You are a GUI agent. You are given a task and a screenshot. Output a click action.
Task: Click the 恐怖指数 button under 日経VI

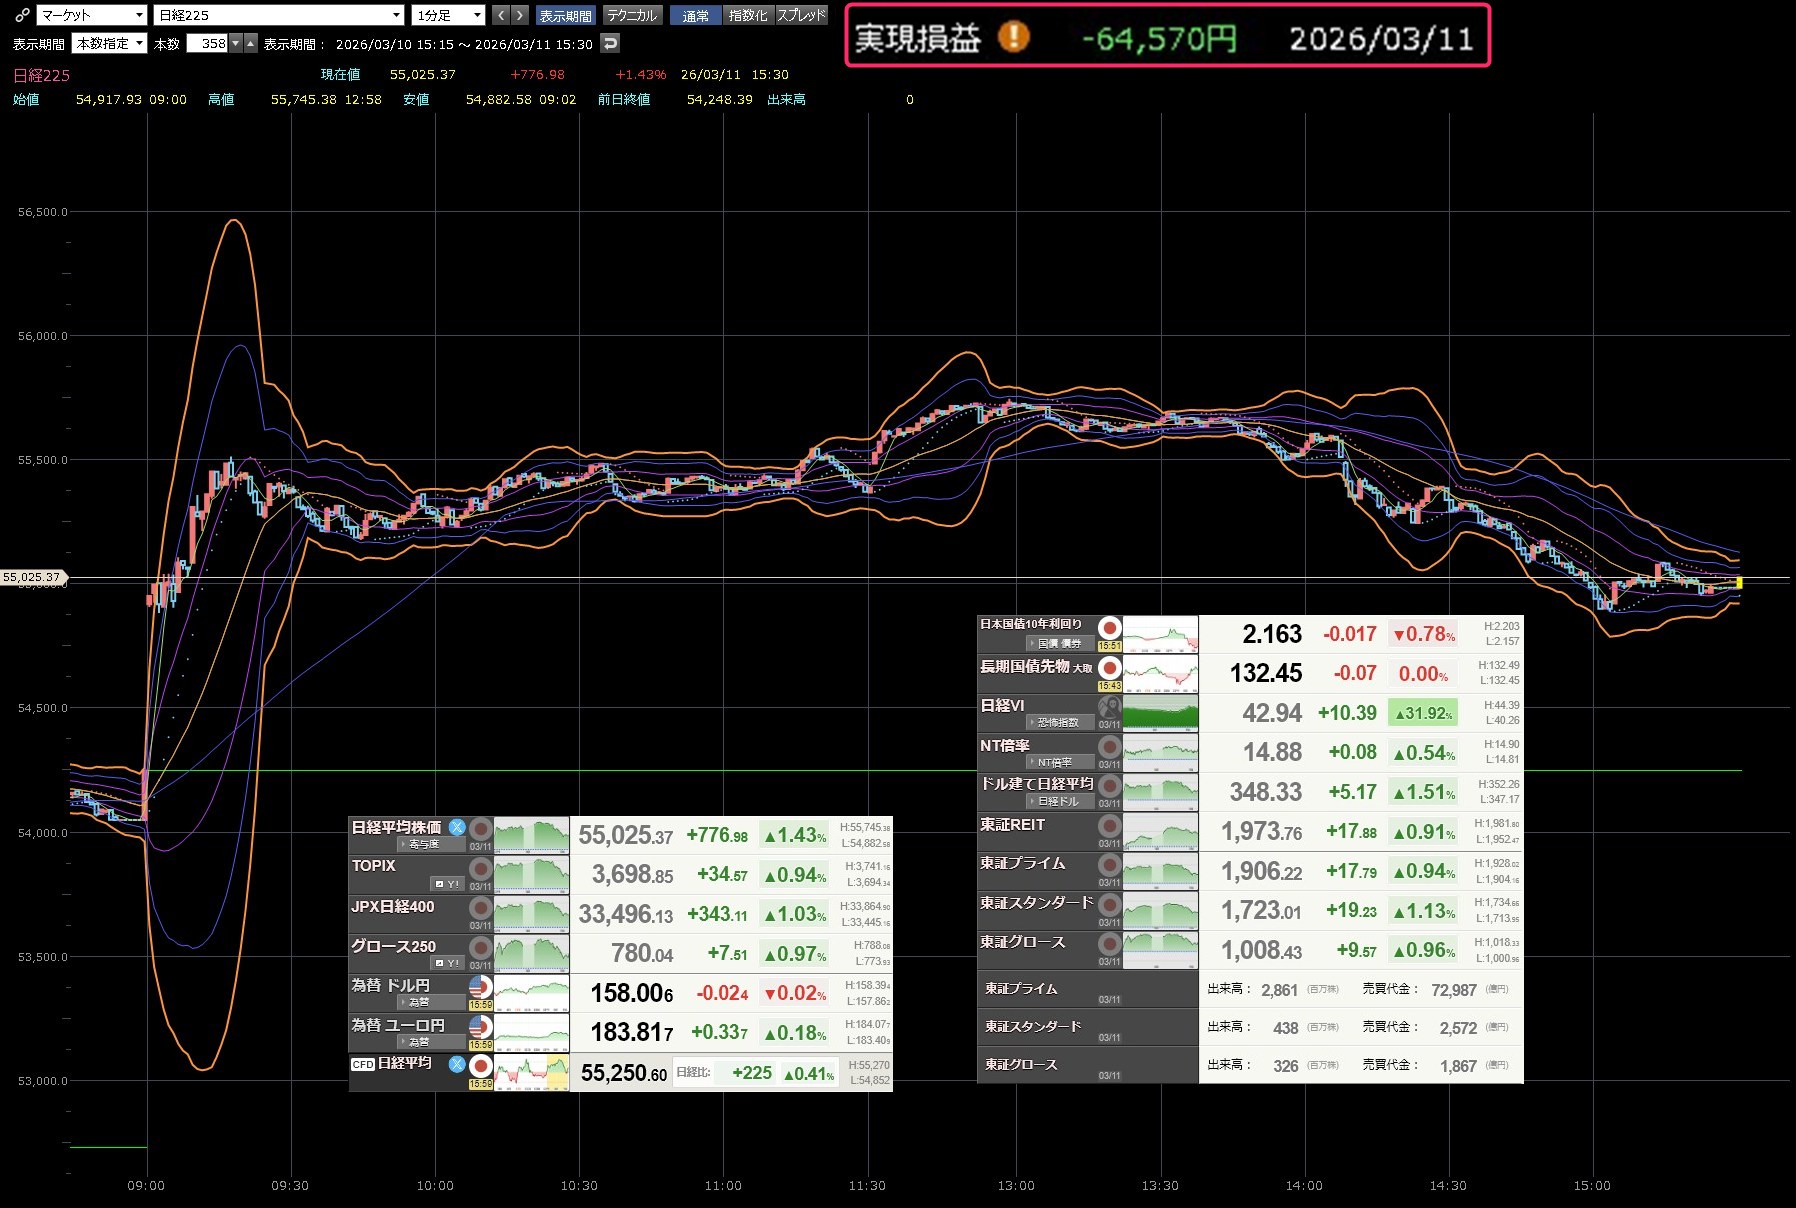(1058, 722)
